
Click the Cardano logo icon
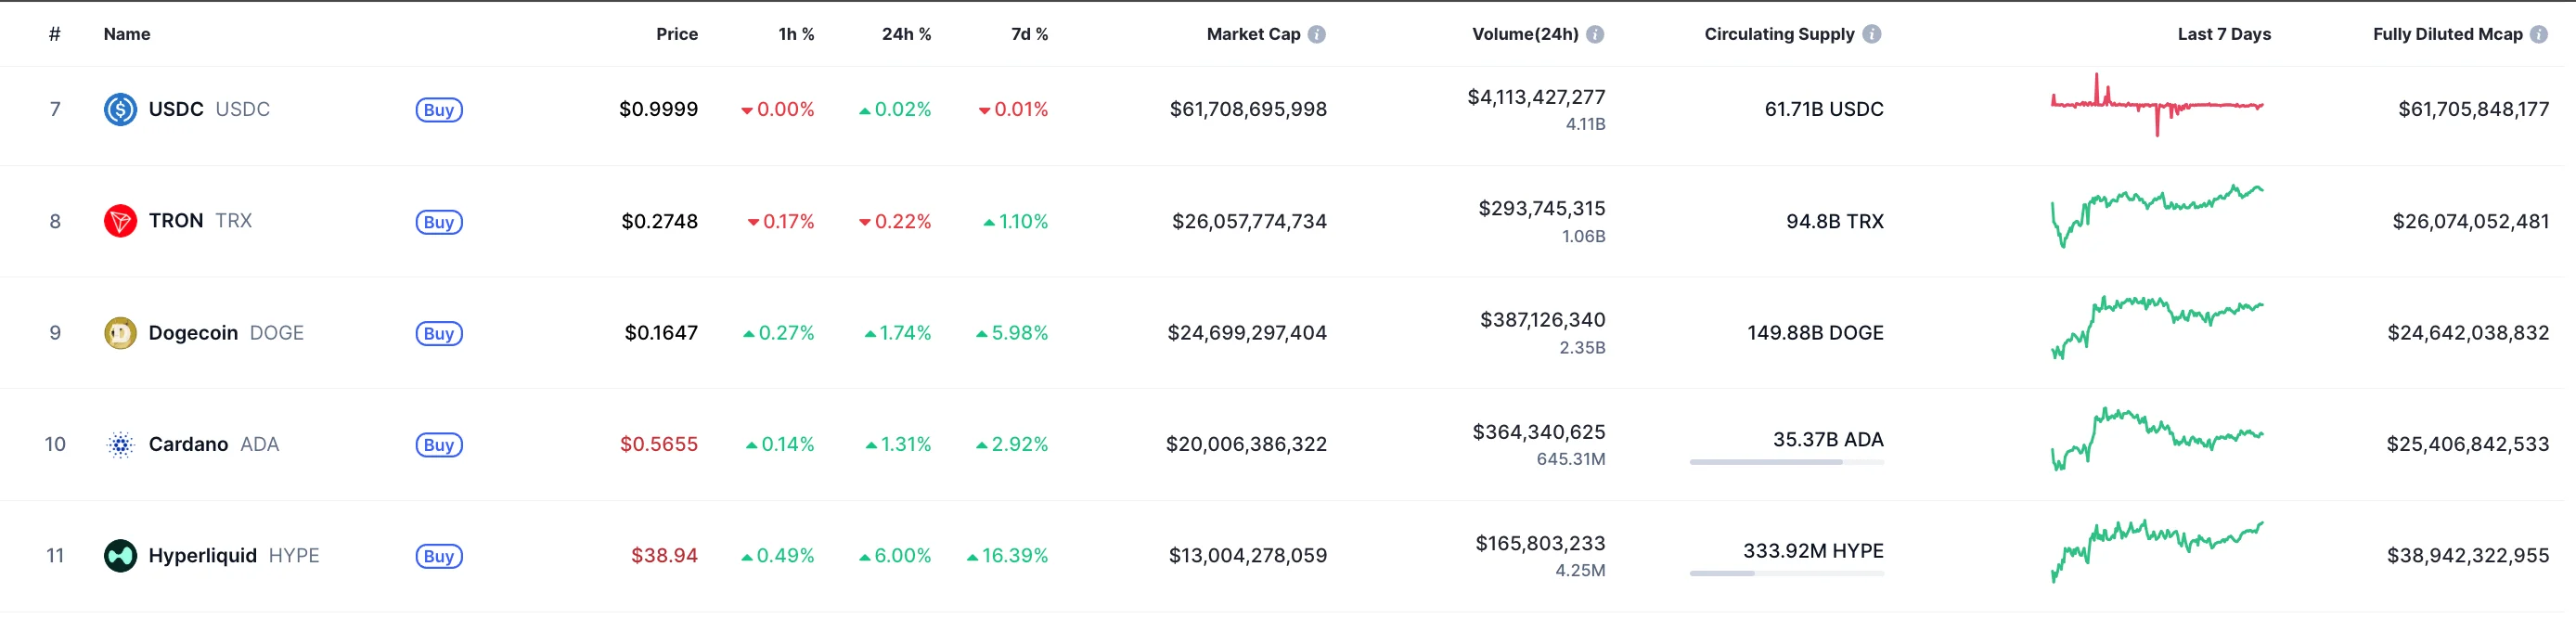[120, 444]
